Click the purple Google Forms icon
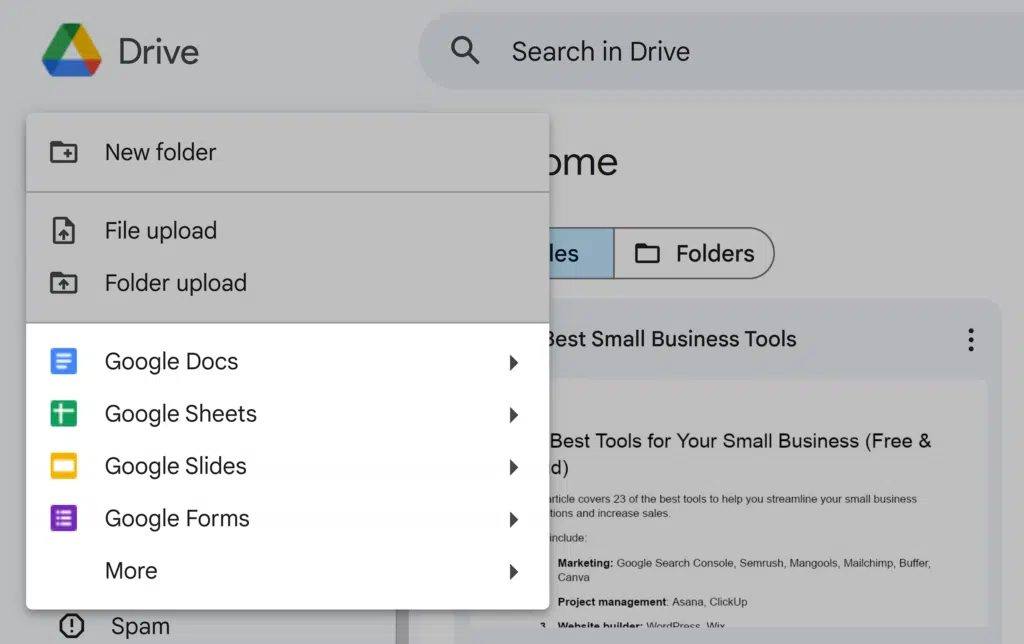The height and width of the screenshot is (644, 1024). point(64,518)
